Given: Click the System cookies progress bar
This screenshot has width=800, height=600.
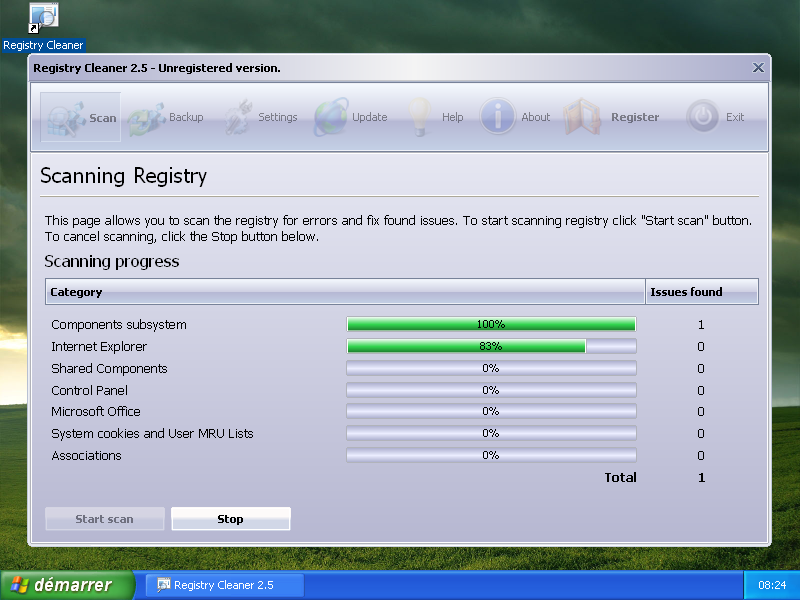Looking at the screenshot, I should coord(491,433).
